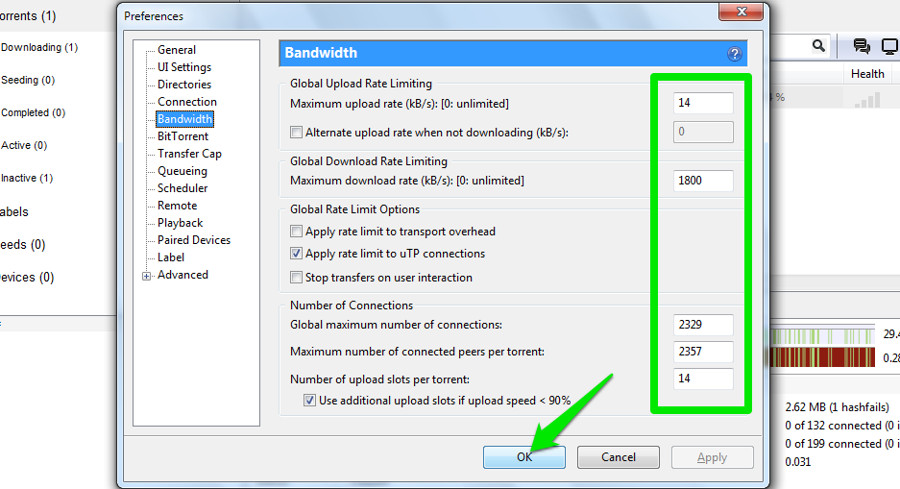Image resolution: width=900 pixels, height=489 pixels.
Task: Click the maximum download rate field
Action: coord(703,181)
